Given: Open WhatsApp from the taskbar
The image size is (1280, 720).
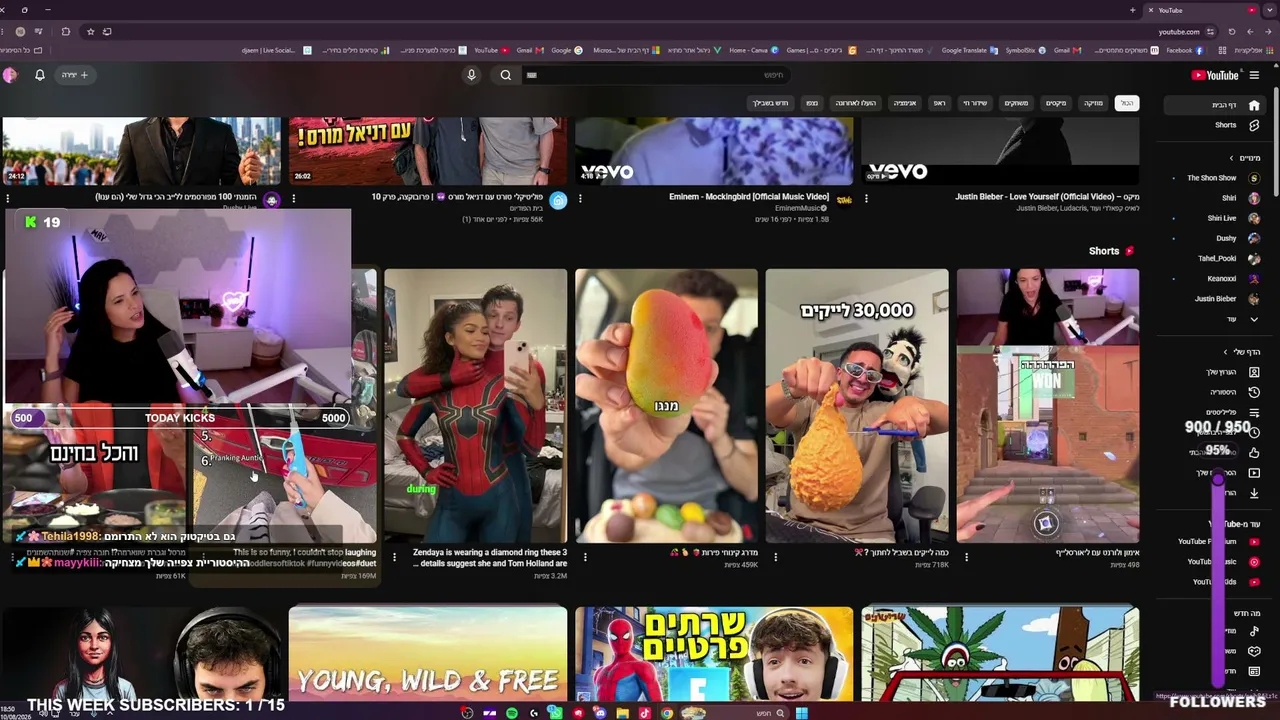Looking at the screenshot, I should tap(556, 713).
